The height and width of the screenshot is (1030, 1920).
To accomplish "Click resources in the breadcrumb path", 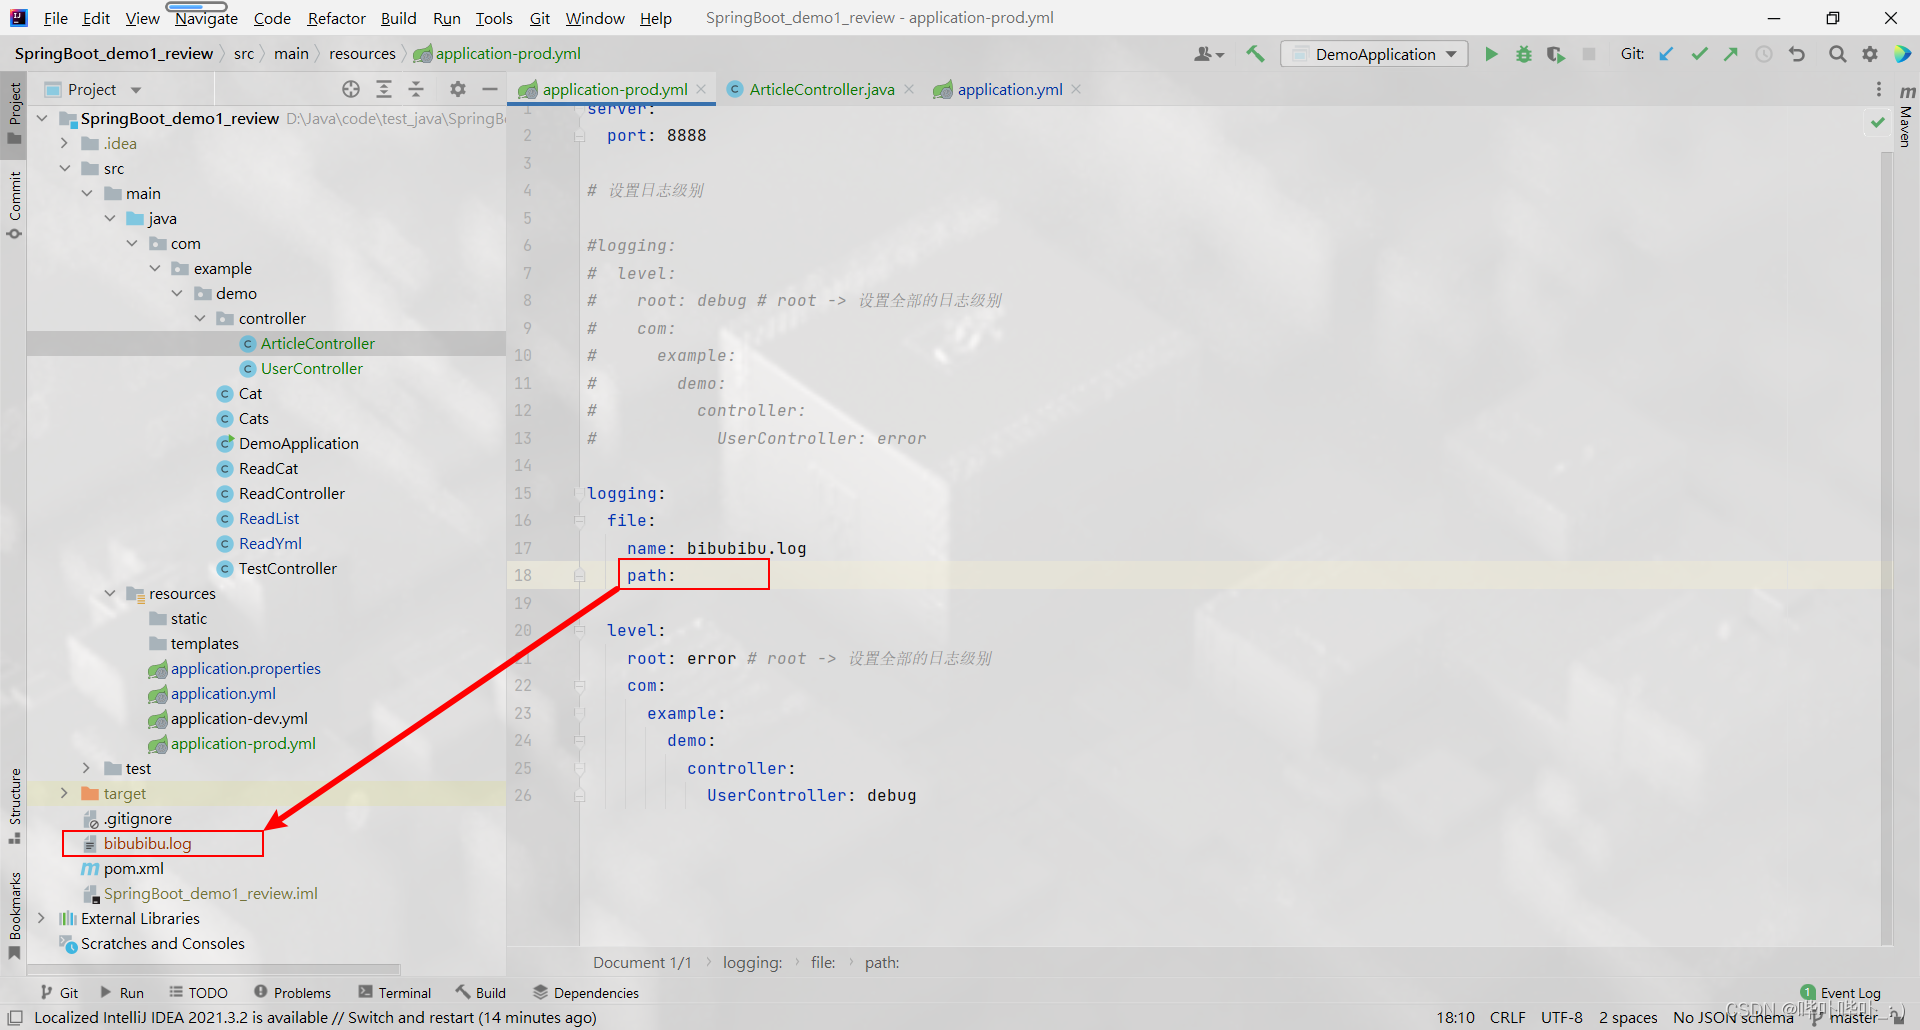I will click(x=362, y=54).
